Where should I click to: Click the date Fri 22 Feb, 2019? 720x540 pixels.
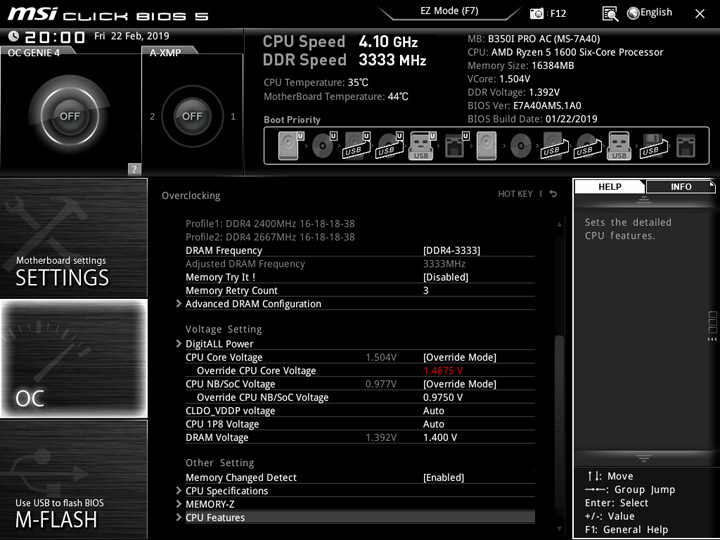point(132,36)
